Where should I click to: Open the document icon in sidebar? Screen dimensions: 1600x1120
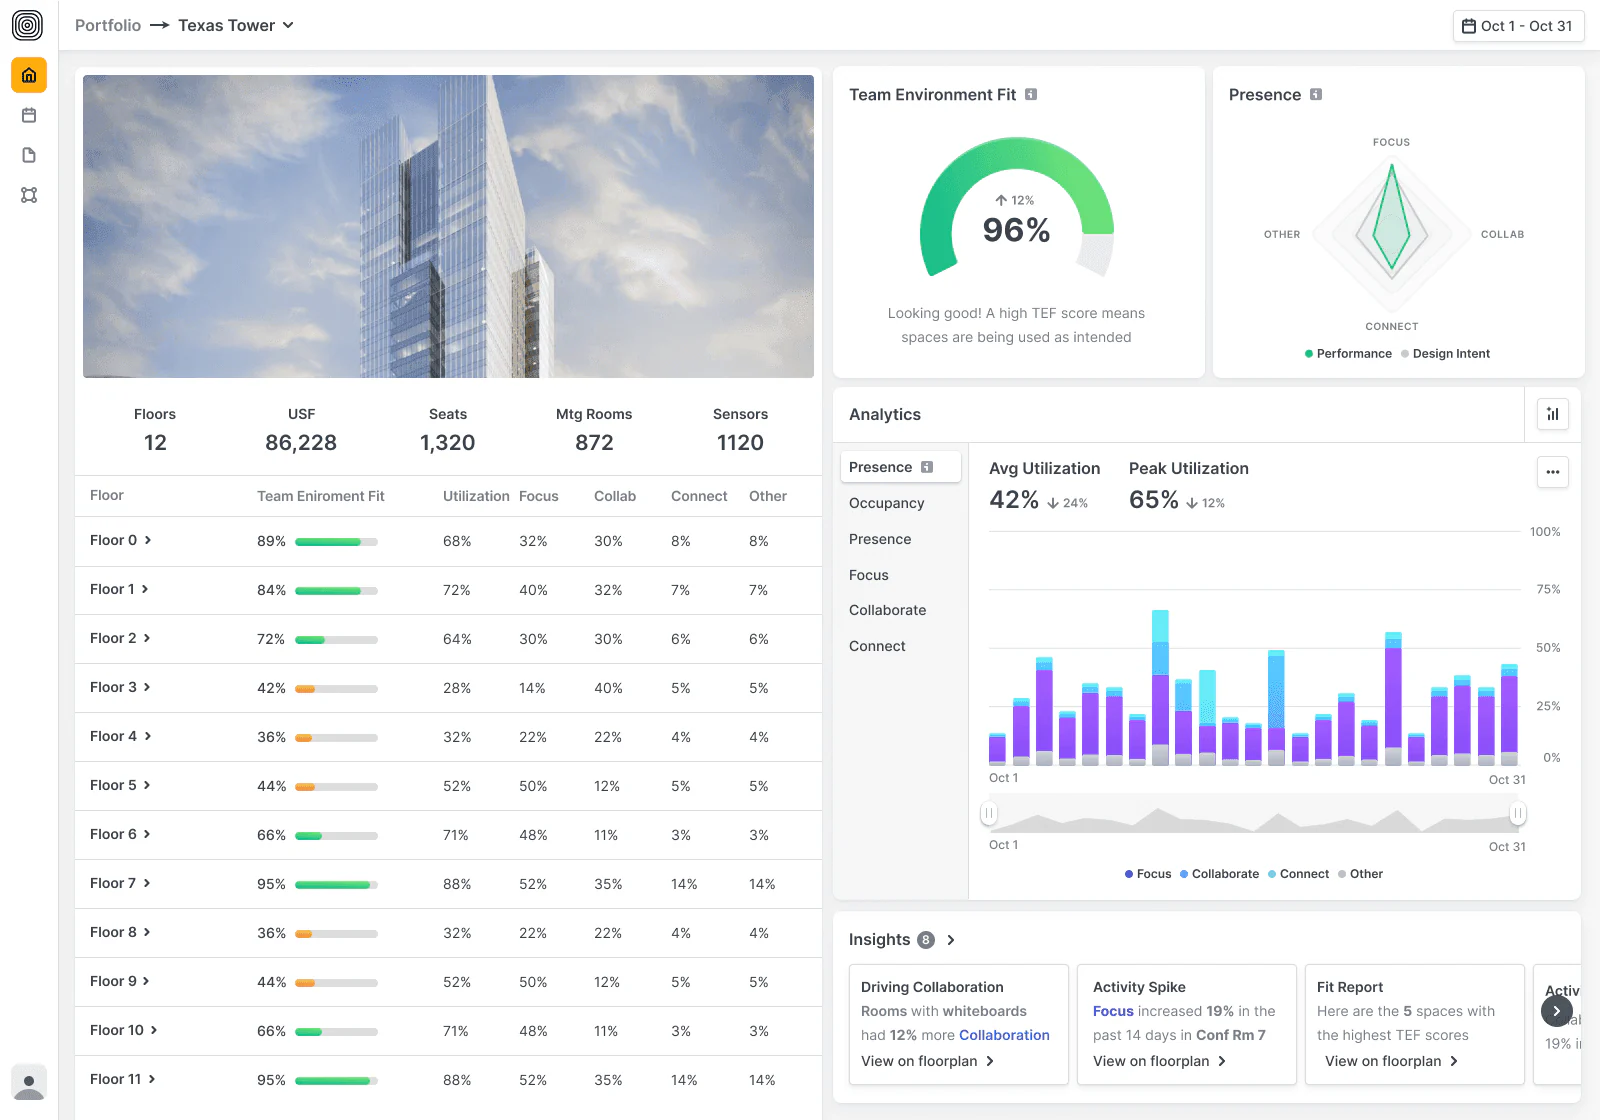tap(29, 155)
